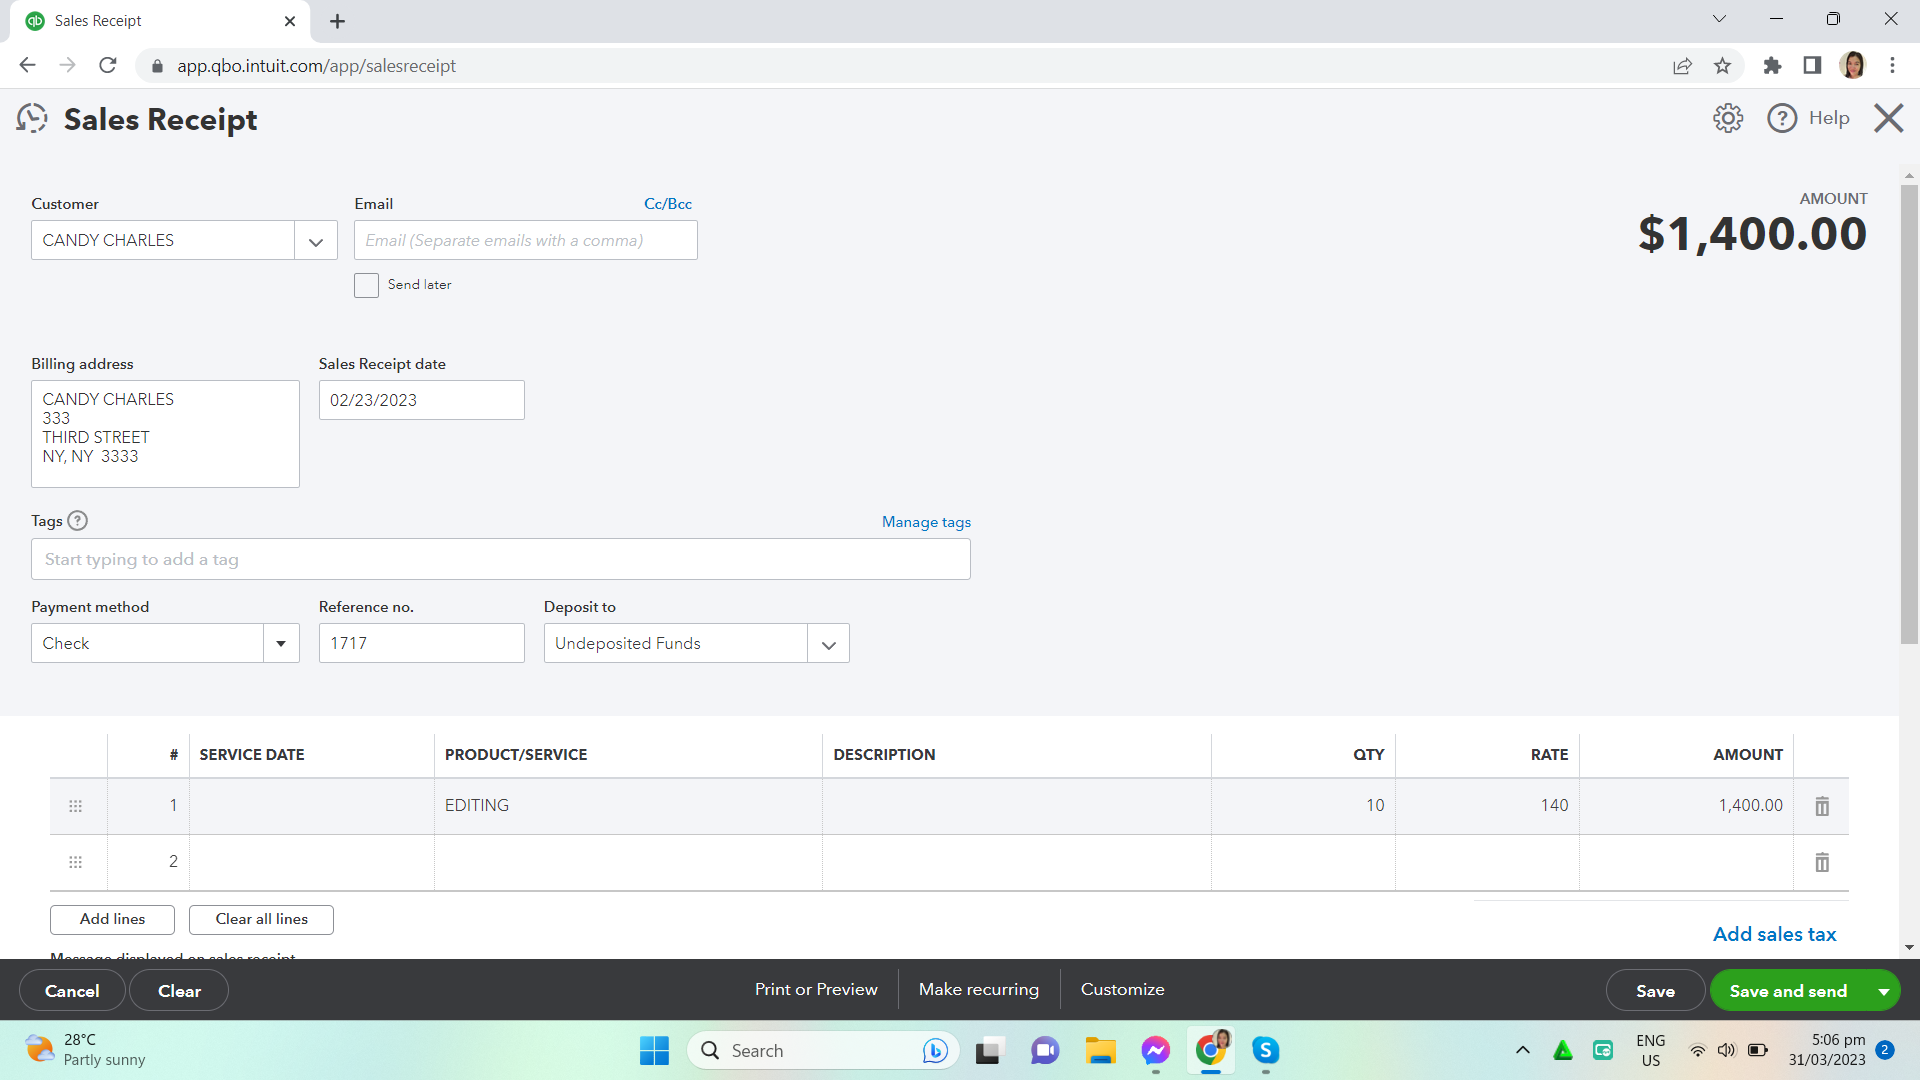Close the Sales Receipt form
1920x1080 pixels.
(x=1888, y=118)
